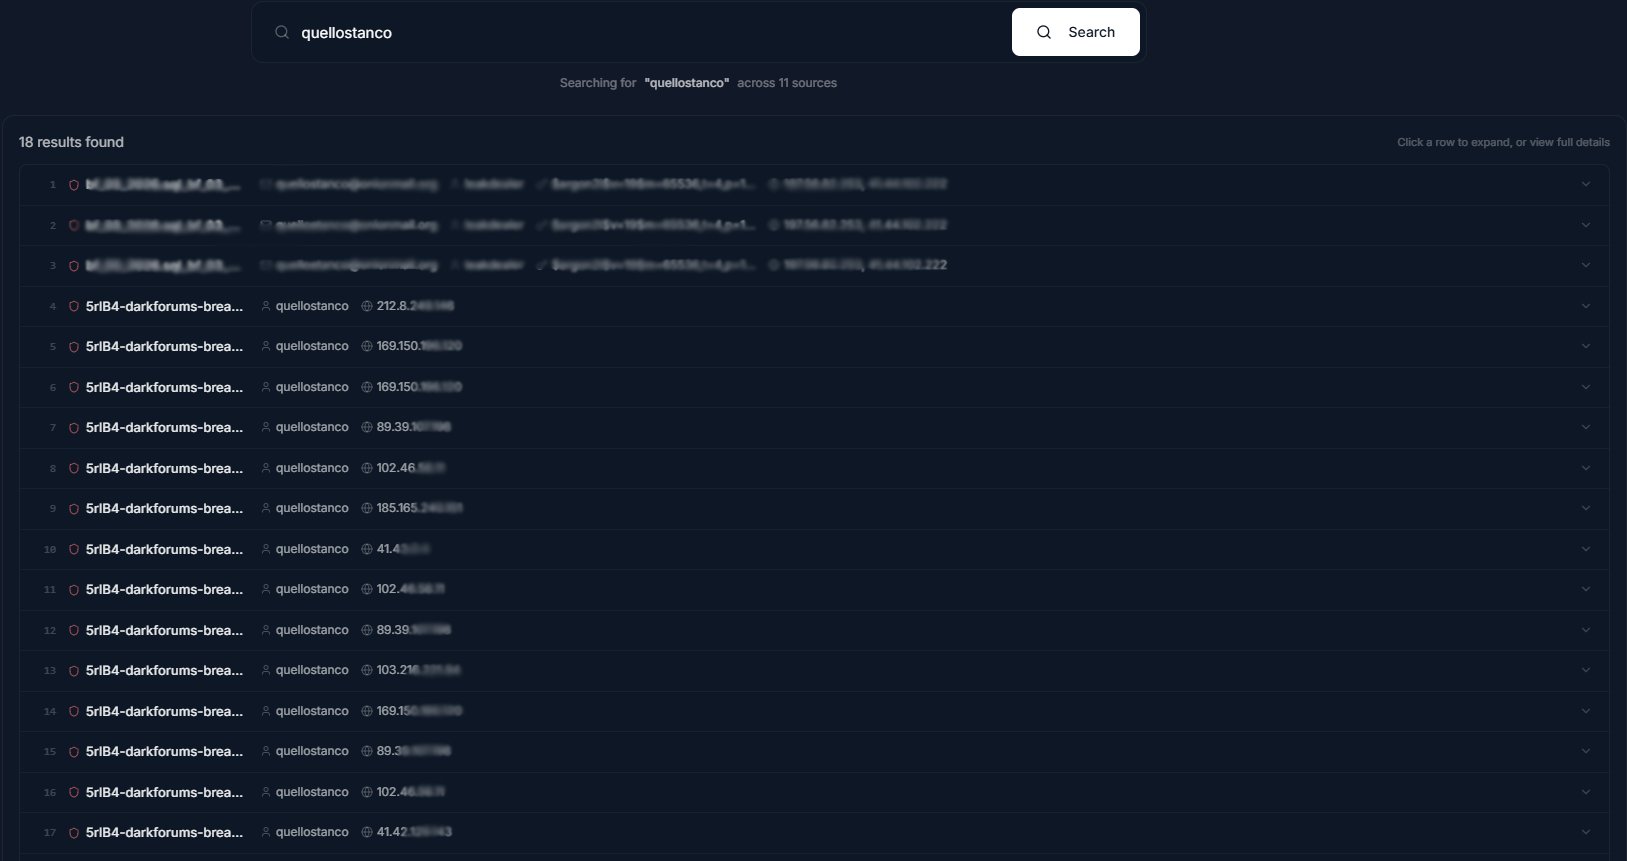1627x861 pixels.
Task: Click the user icon on row 4
Action: (266, 306)
